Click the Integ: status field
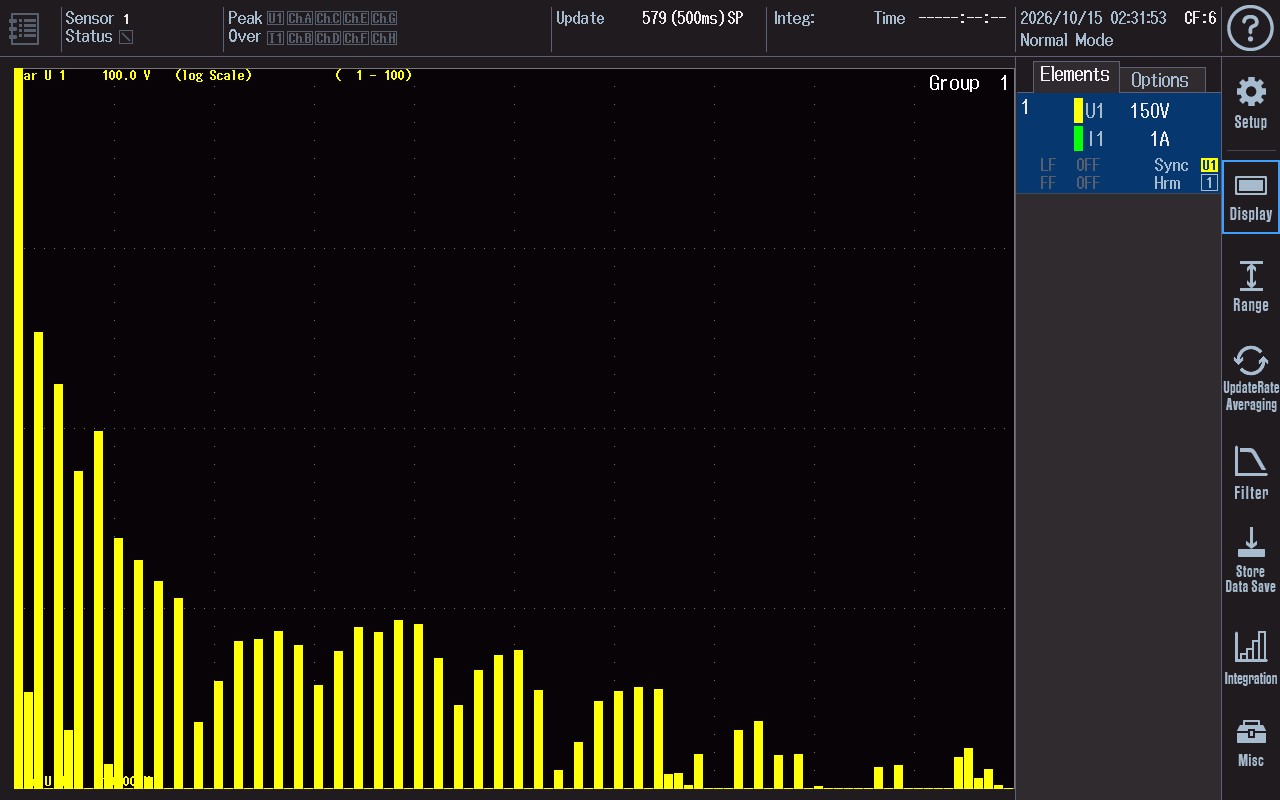 (795, 18)
